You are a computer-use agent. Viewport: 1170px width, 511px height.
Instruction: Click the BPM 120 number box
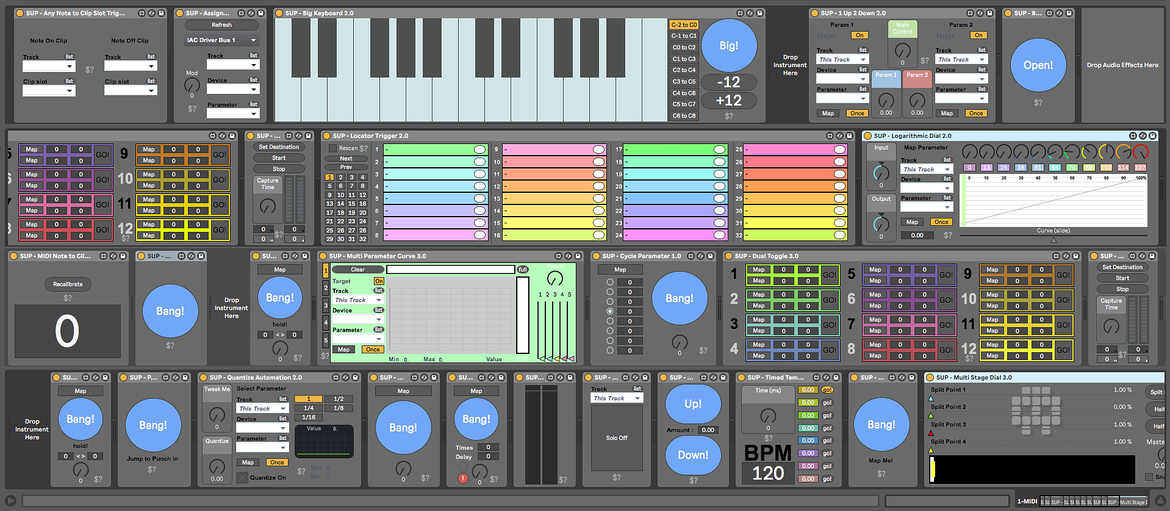coord(768,473)
